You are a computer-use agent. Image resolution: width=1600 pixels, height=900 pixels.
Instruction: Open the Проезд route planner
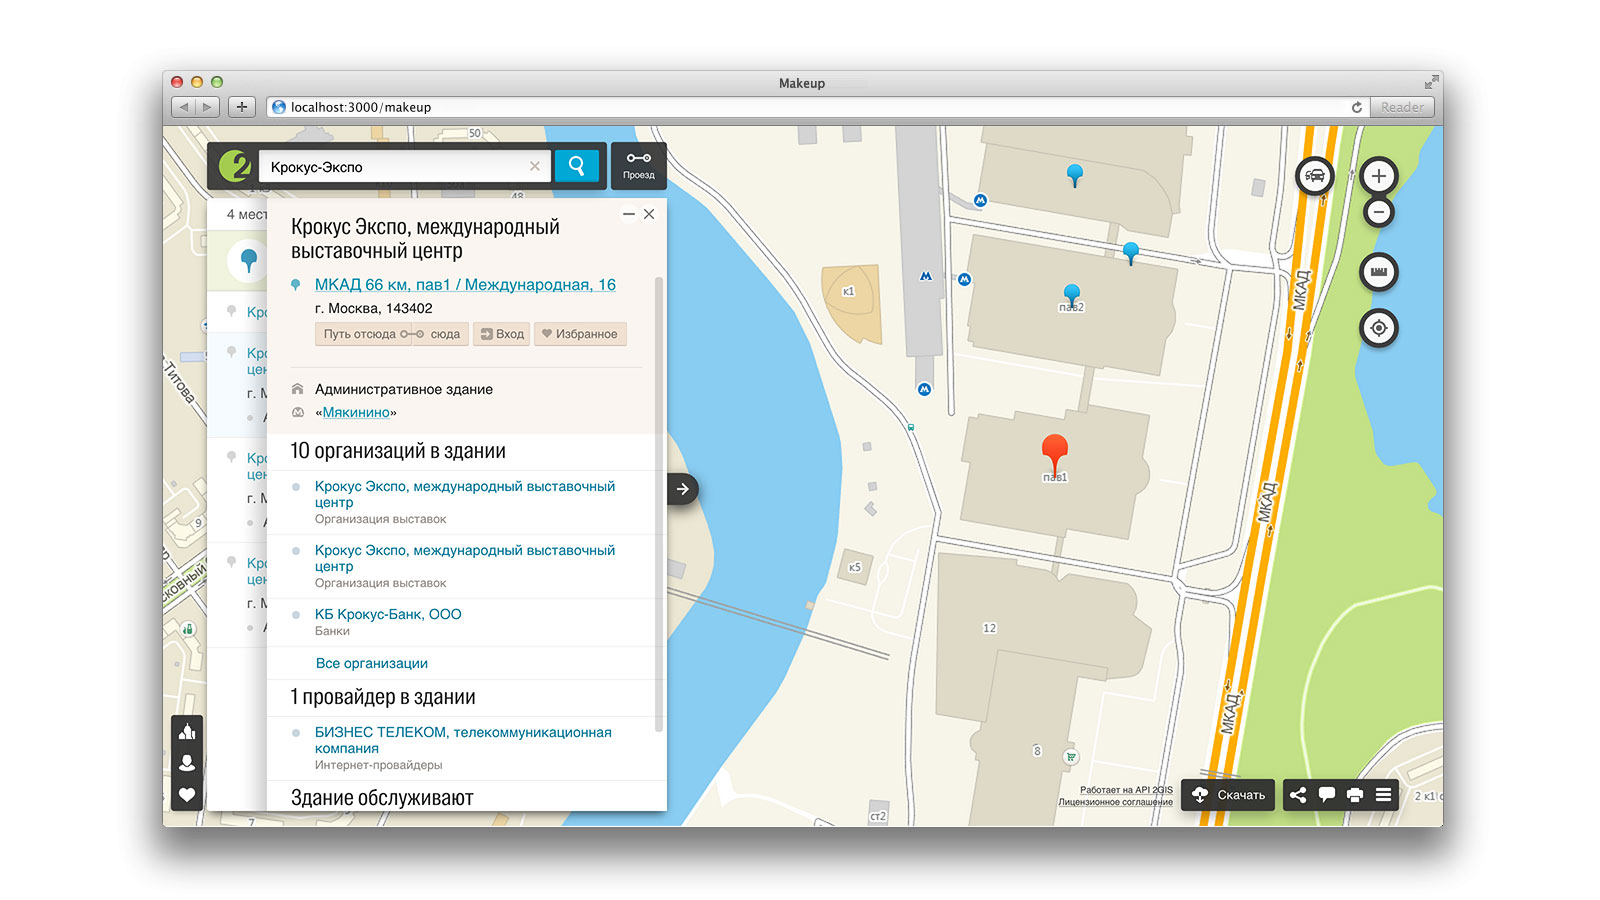point(639,165)
